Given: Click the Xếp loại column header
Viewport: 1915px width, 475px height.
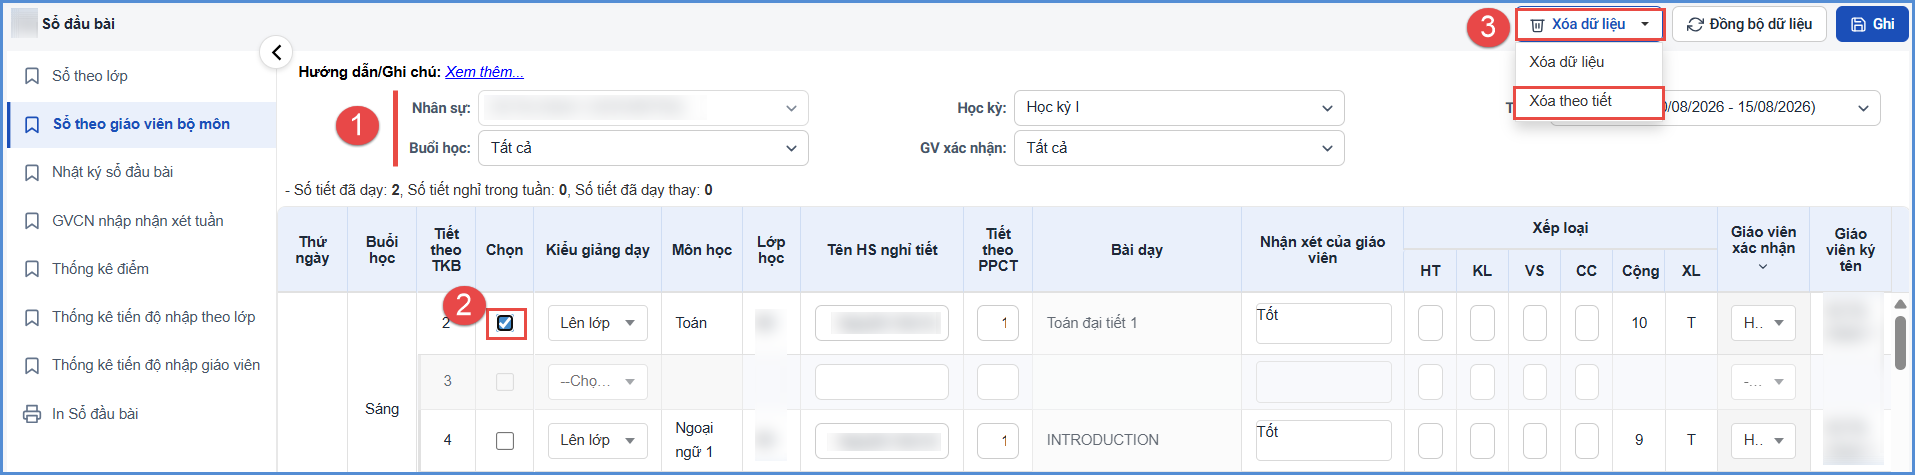Looking at the screenshot, I should tap(1560, 228).
